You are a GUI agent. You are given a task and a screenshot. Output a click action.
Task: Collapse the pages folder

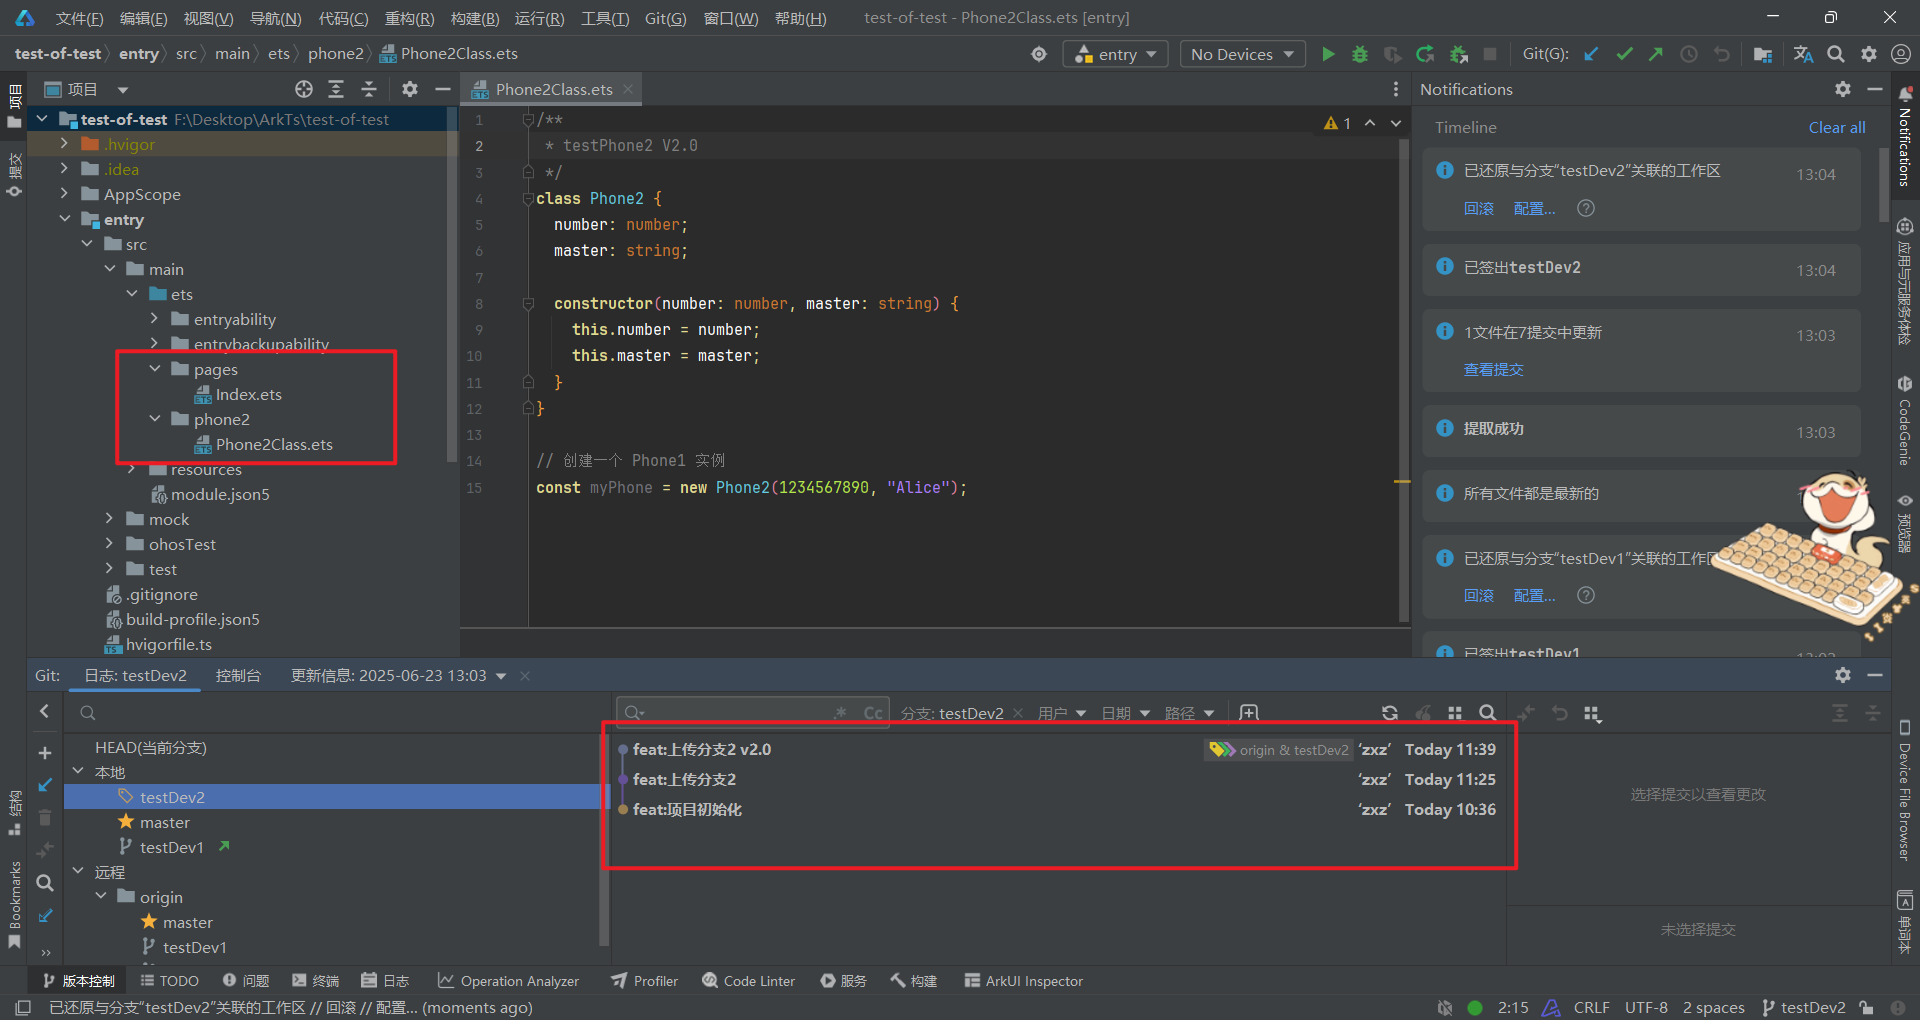point(155,369)
